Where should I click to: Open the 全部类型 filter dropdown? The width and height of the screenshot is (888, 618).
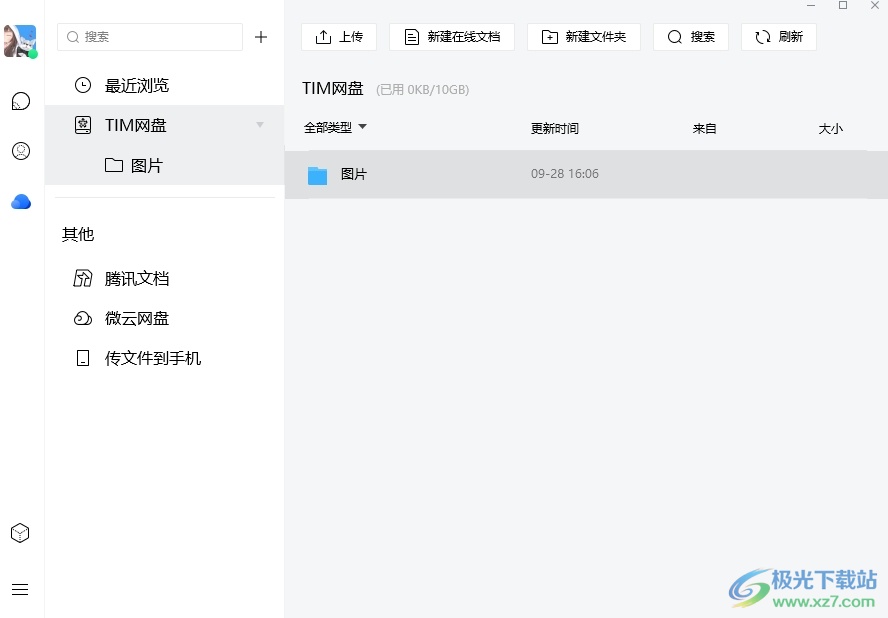click(335, 127)
